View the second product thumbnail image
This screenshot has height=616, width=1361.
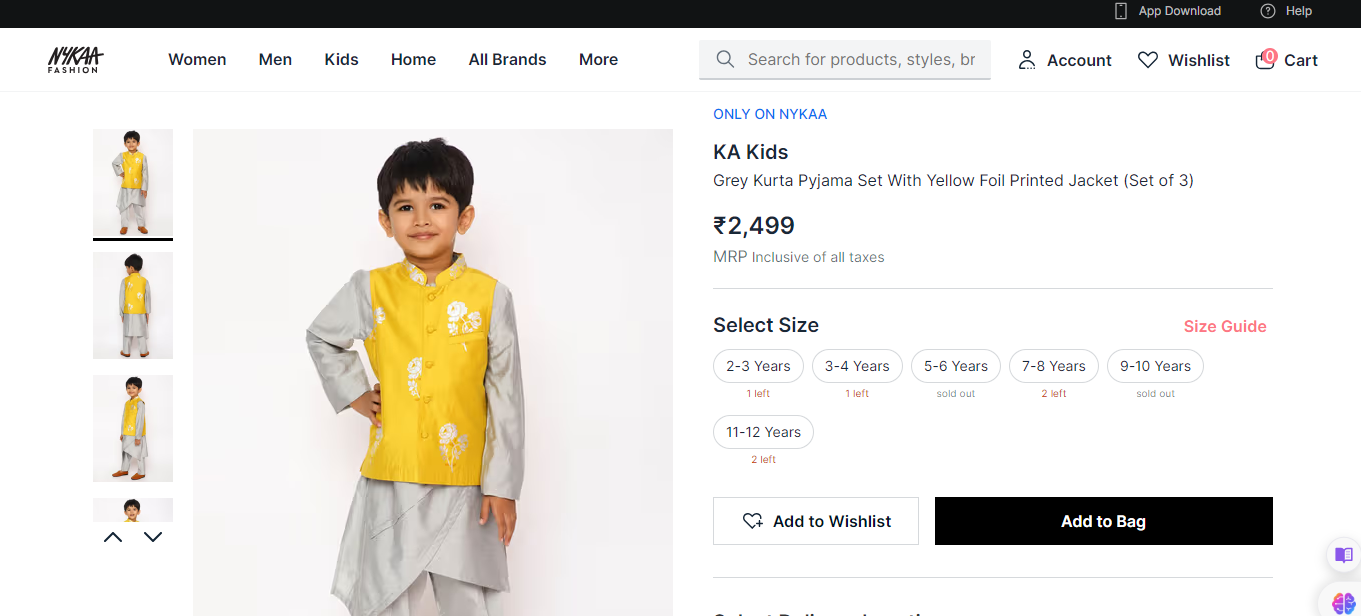tap(133, 305)
